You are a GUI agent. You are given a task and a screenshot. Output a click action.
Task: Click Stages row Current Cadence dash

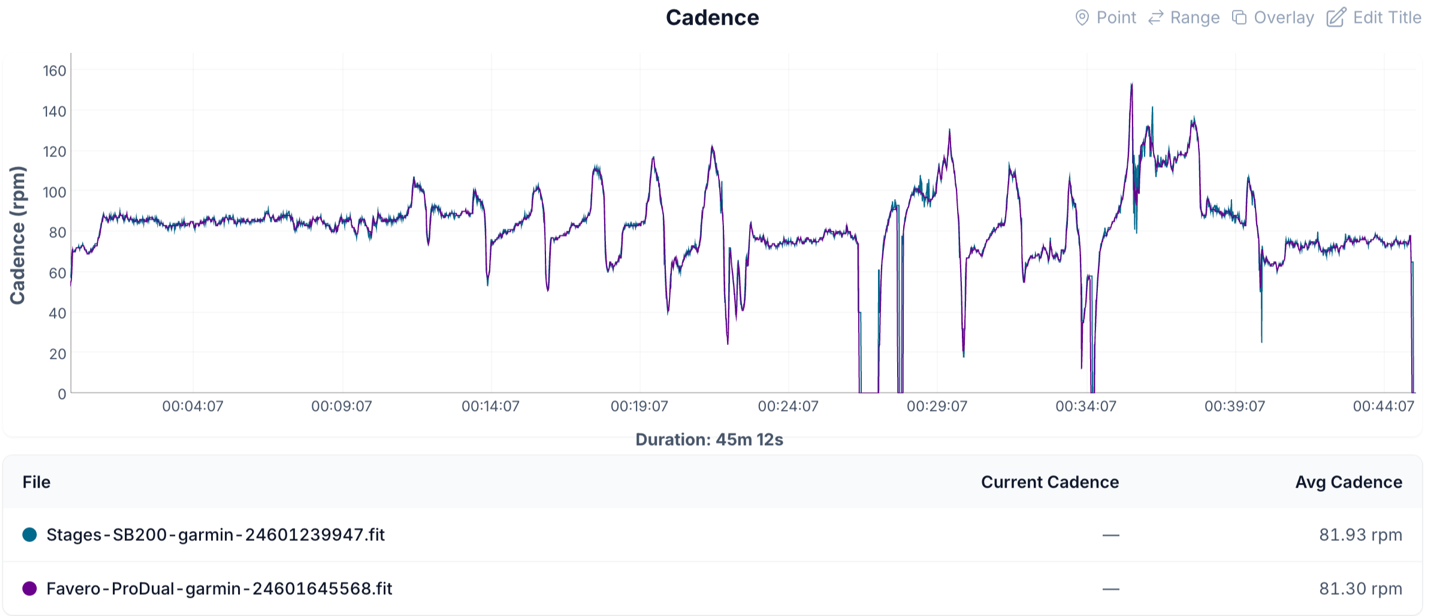[x=1110, y=535]
